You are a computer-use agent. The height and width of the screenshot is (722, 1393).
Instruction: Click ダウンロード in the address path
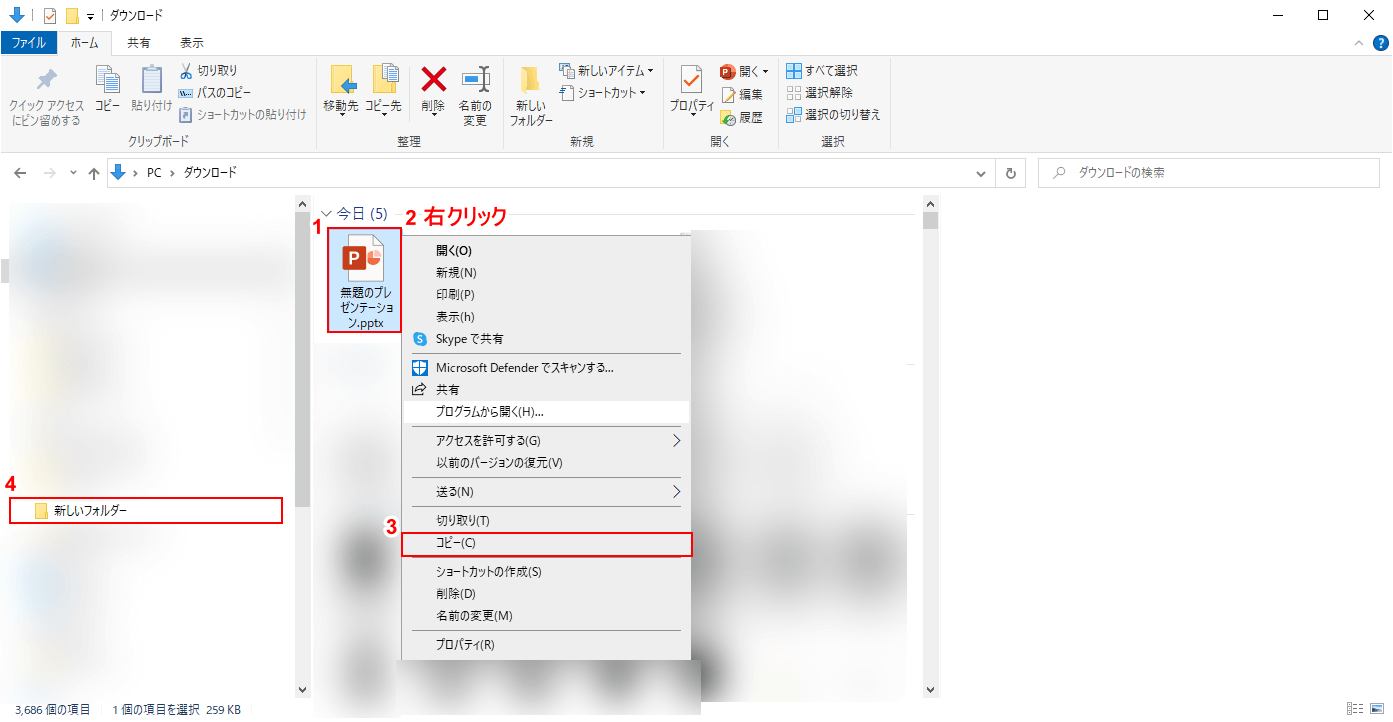(211, 173)
